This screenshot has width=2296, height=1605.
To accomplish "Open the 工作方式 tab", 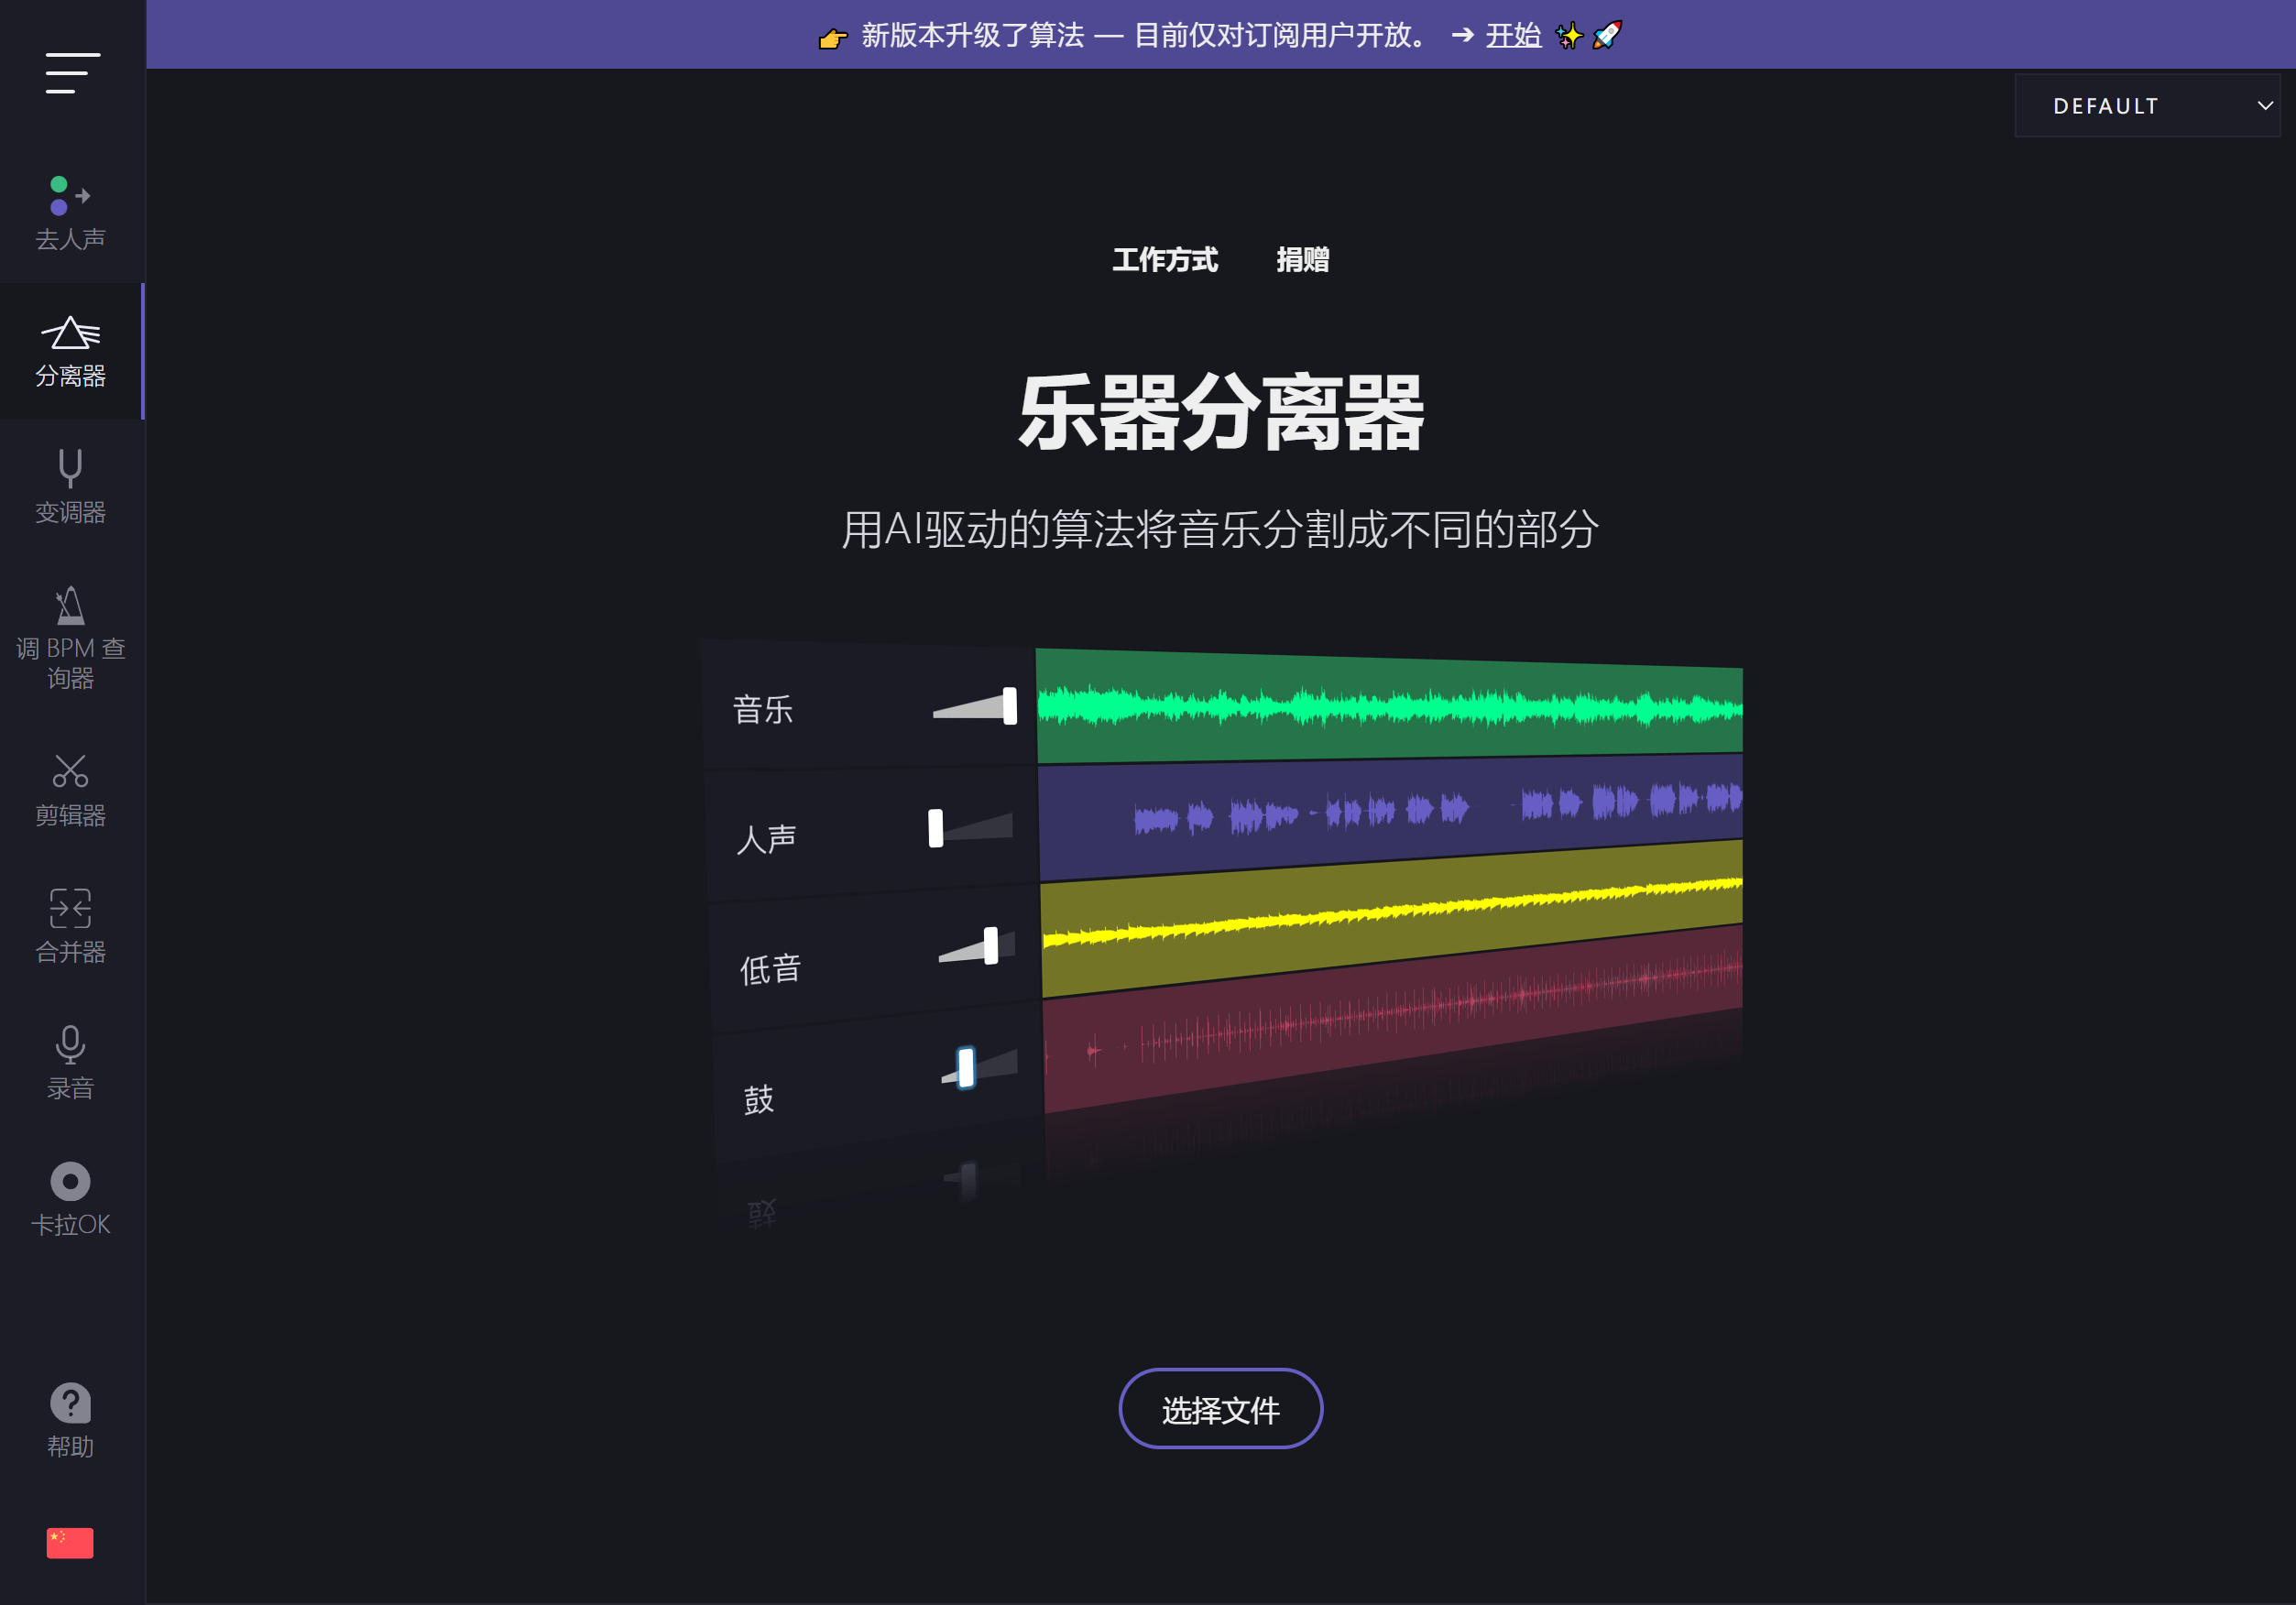I will tap(1165, 260).
